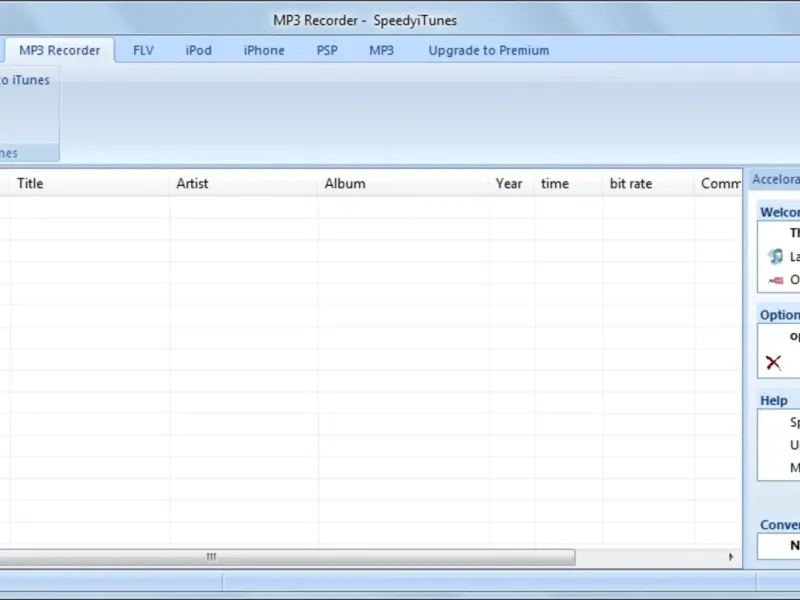Click the Help panel heading

pos(774,401)
